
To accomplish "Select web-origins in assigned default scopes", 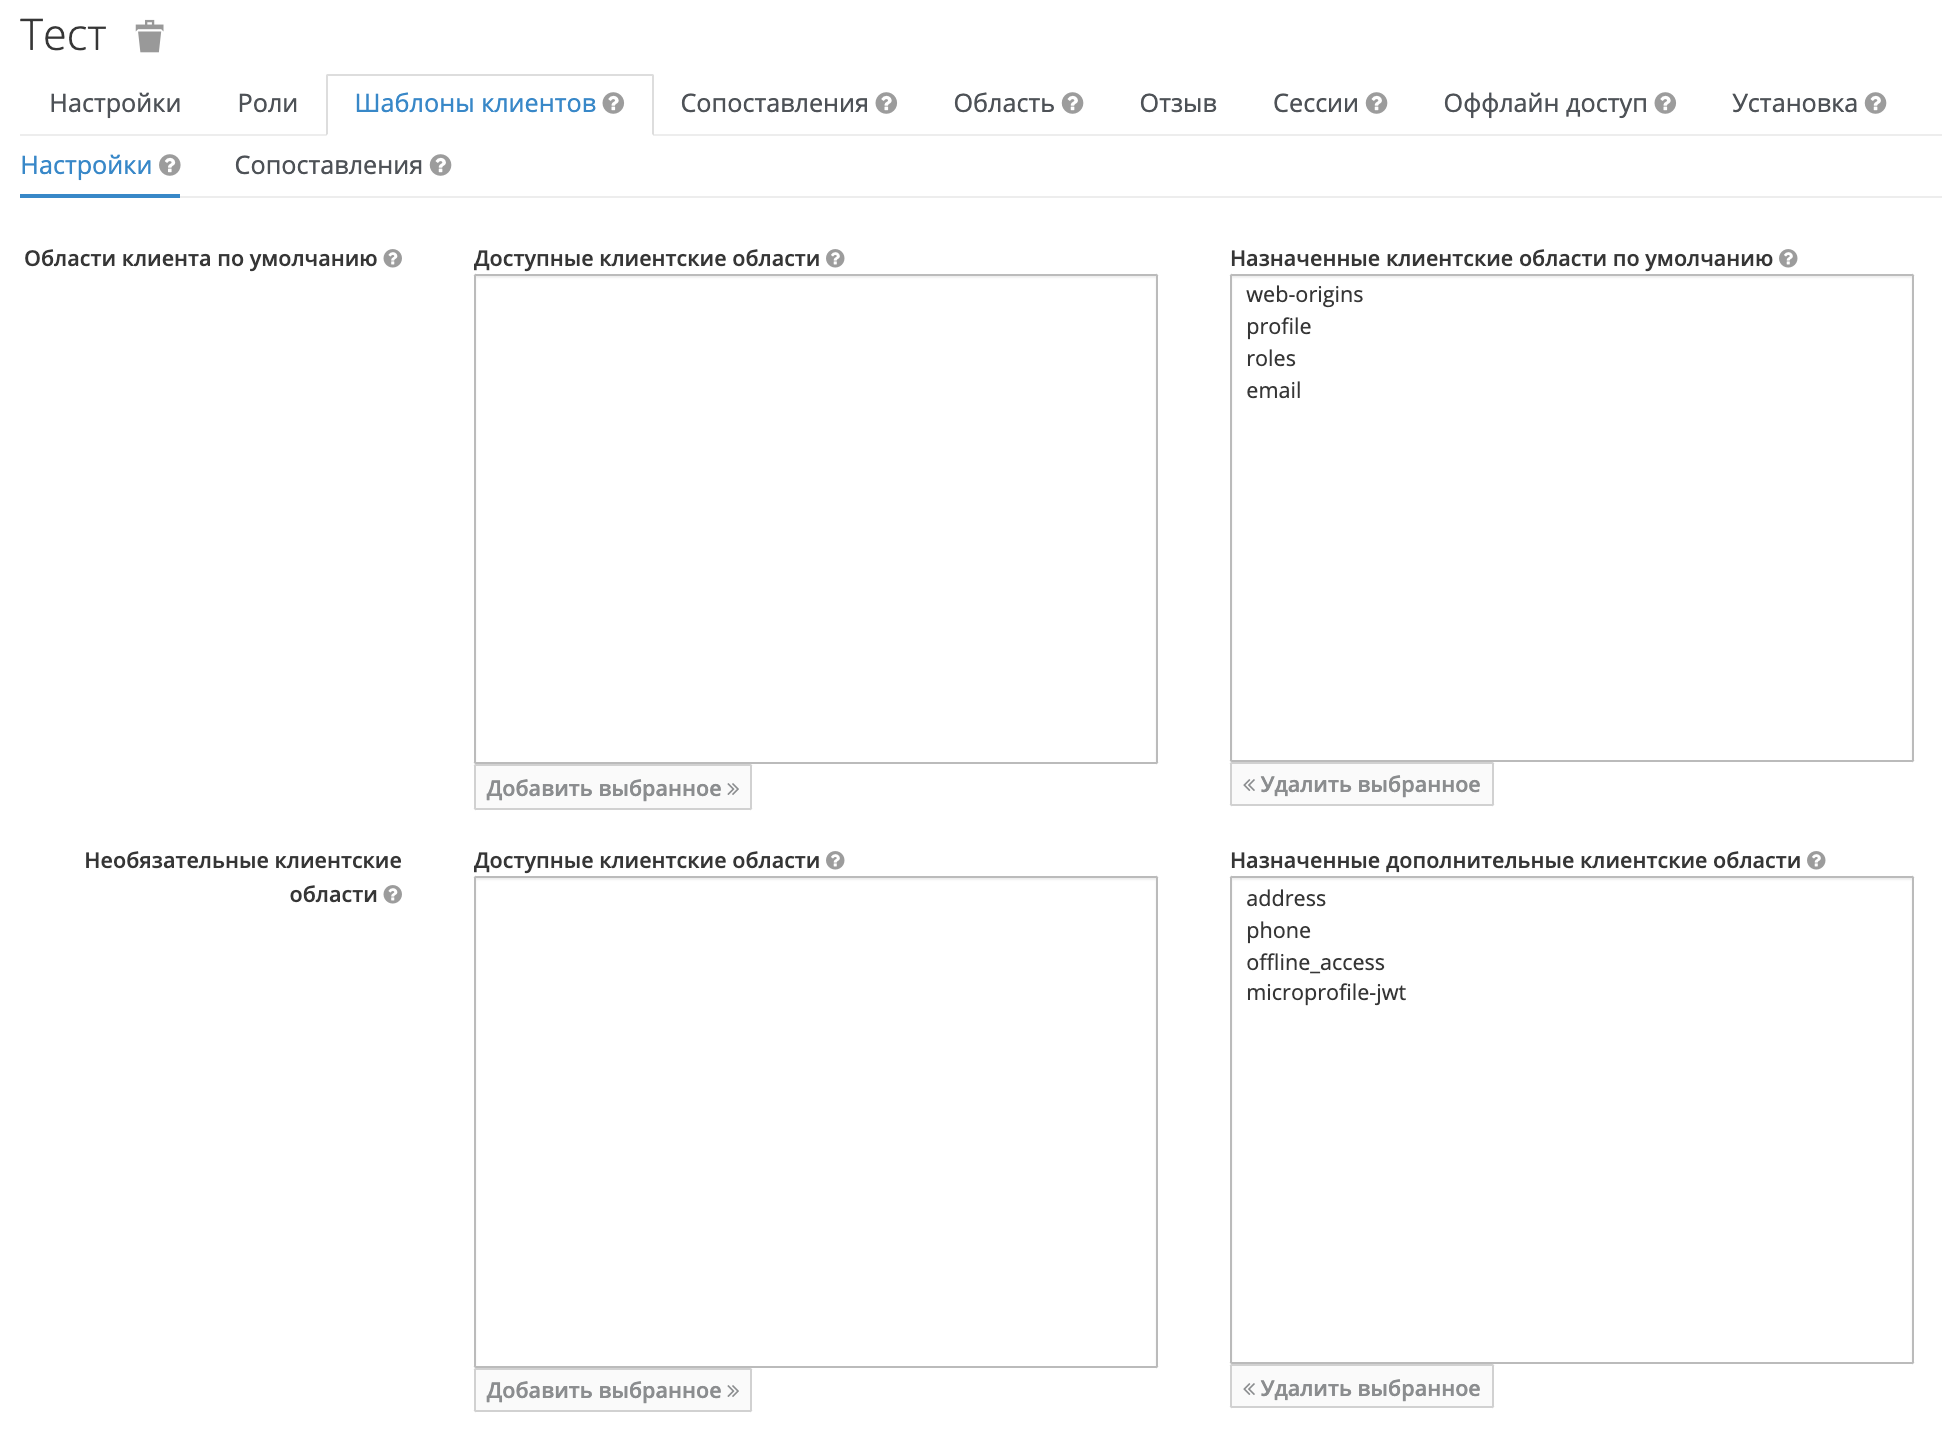I will click(x=1304, y=294).
